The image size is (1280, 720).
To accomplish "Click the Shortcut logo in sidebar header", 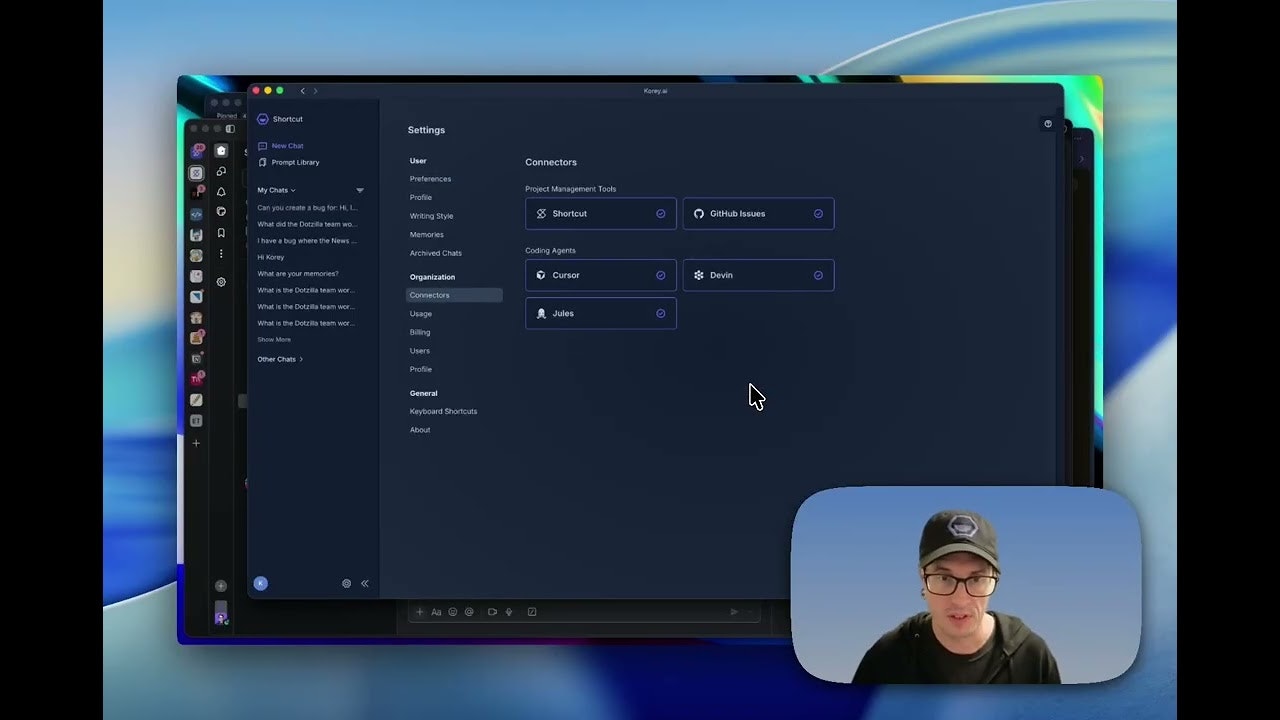I will pos(263,119).
